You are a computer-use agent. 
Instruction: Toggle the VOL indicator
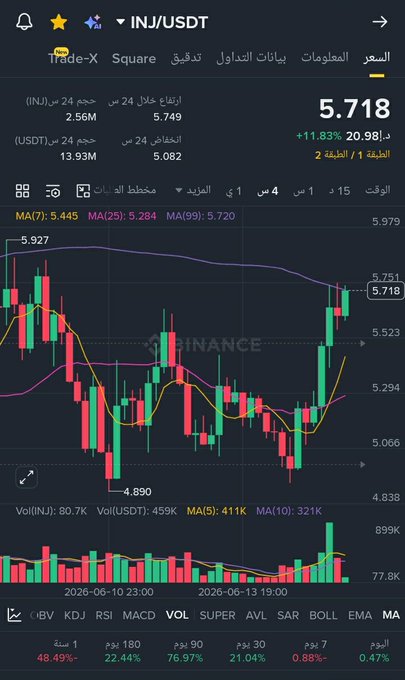pos(177,615)
